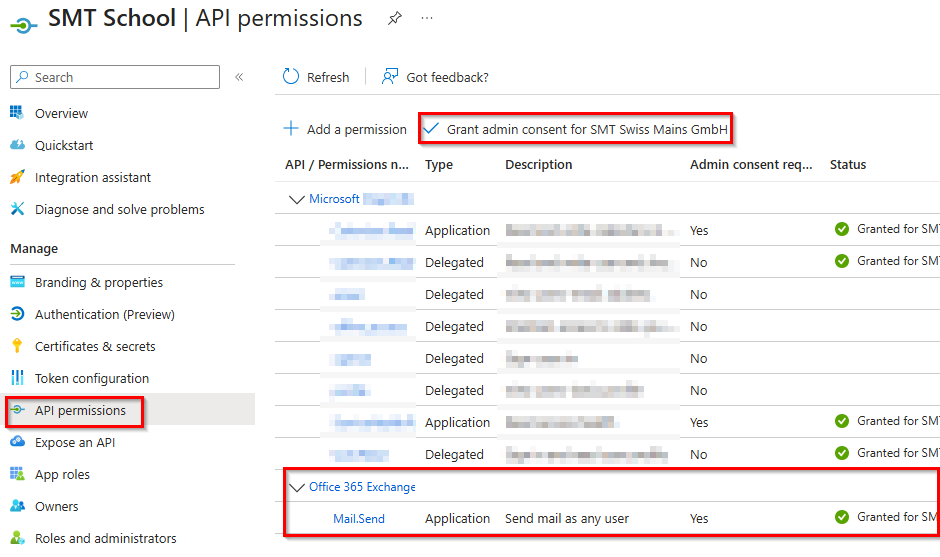Open API permissions in the Manage menu

click(80, 410)
